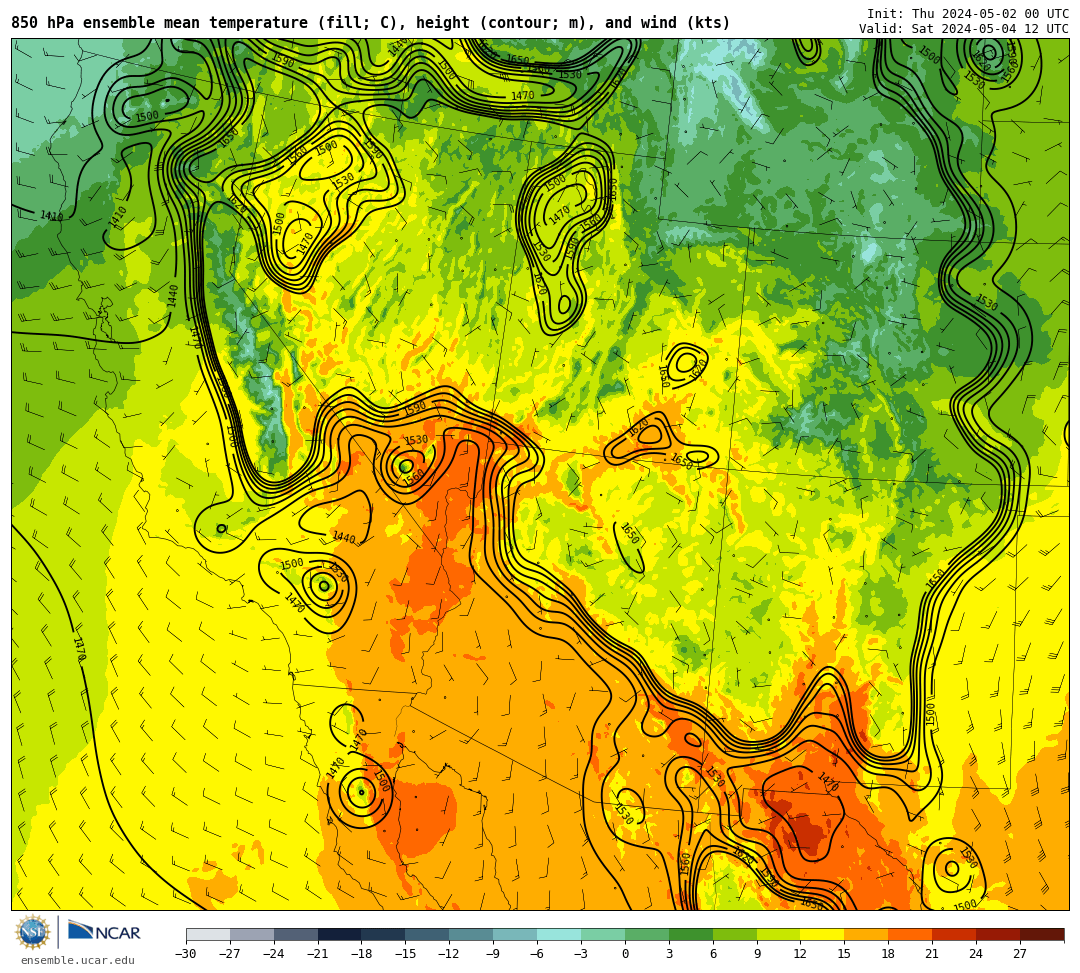Image resolution: width=1080 pixels, height=973 pixels.
Task: Pick the medium green 0 to 3 colorbar swatch
Action: (647, 934)
